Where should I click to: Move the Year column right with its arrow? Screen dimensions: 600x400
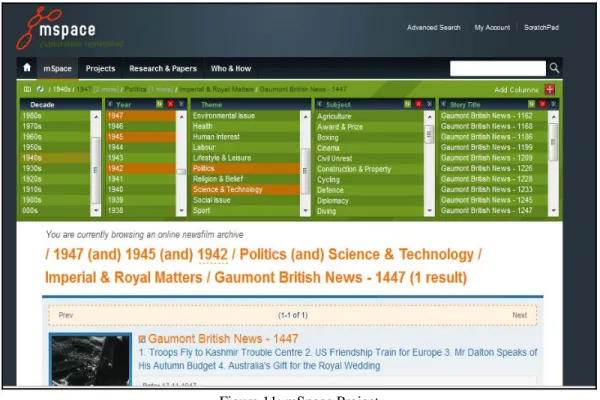click(181, 104)
